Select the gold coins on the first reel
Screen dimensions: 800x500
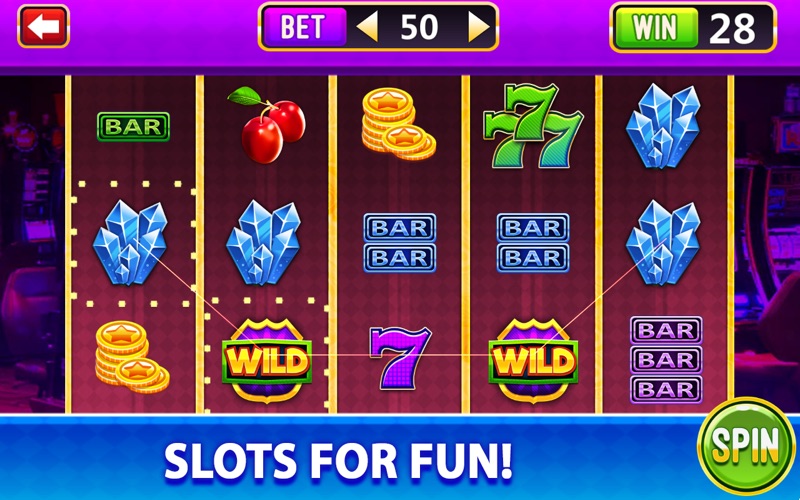click(132, 357)
